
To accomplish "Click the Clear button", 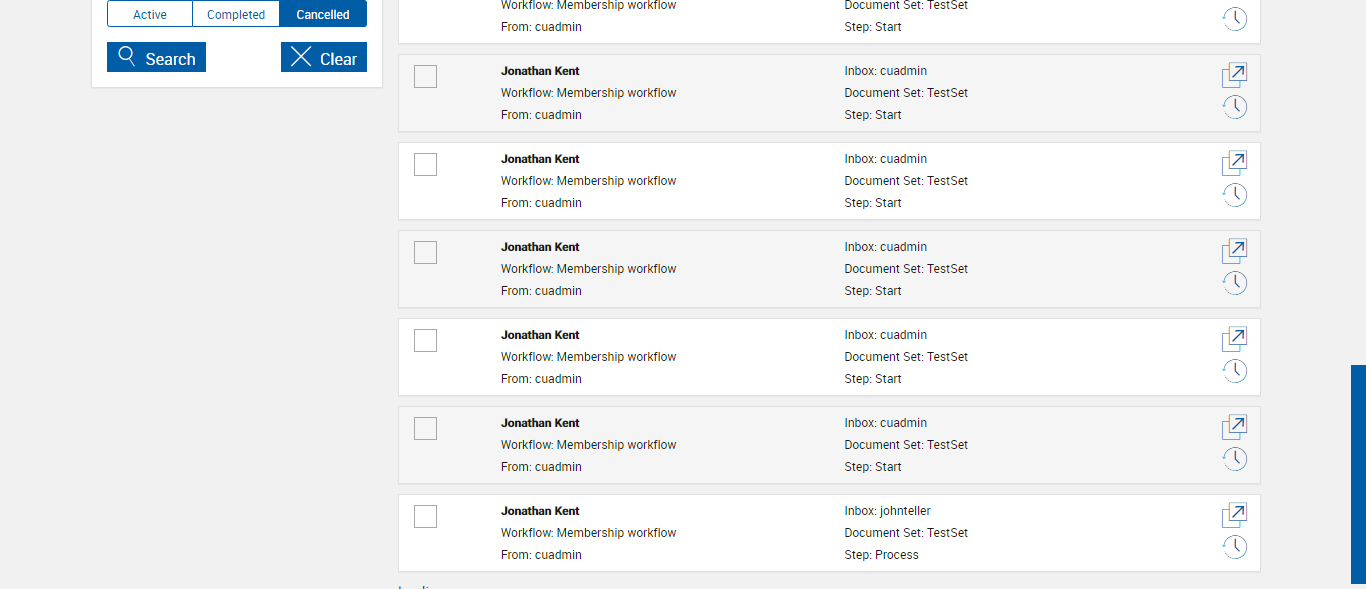I will [x=324, y=58].
